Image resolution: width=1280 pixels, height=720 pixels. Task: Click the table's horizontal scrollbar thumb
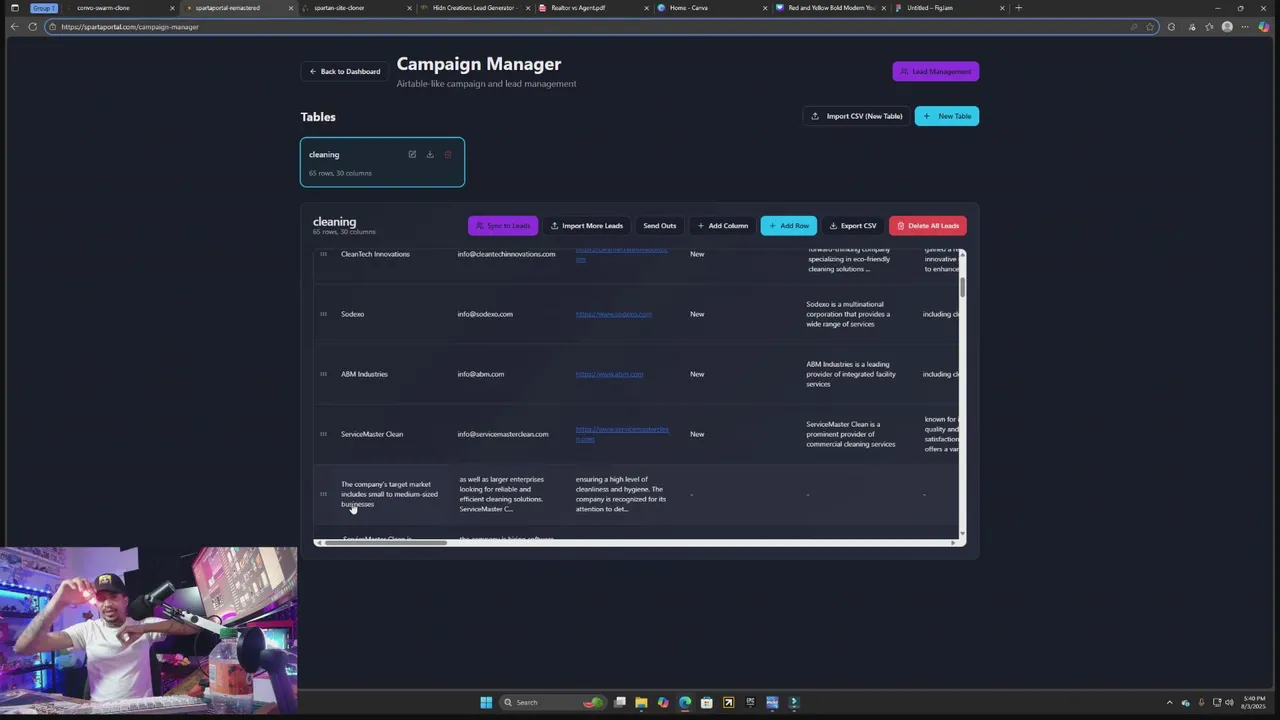pos(384,543)
